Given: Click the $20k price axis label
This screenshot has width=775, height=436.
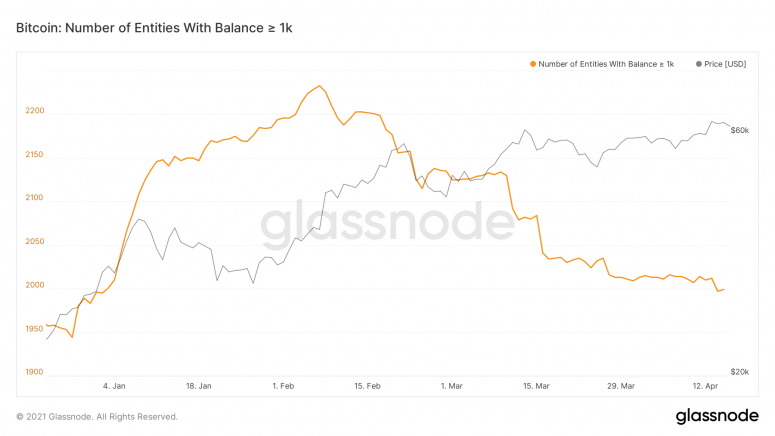Looking at the screenshot, I should pos(741,371).
